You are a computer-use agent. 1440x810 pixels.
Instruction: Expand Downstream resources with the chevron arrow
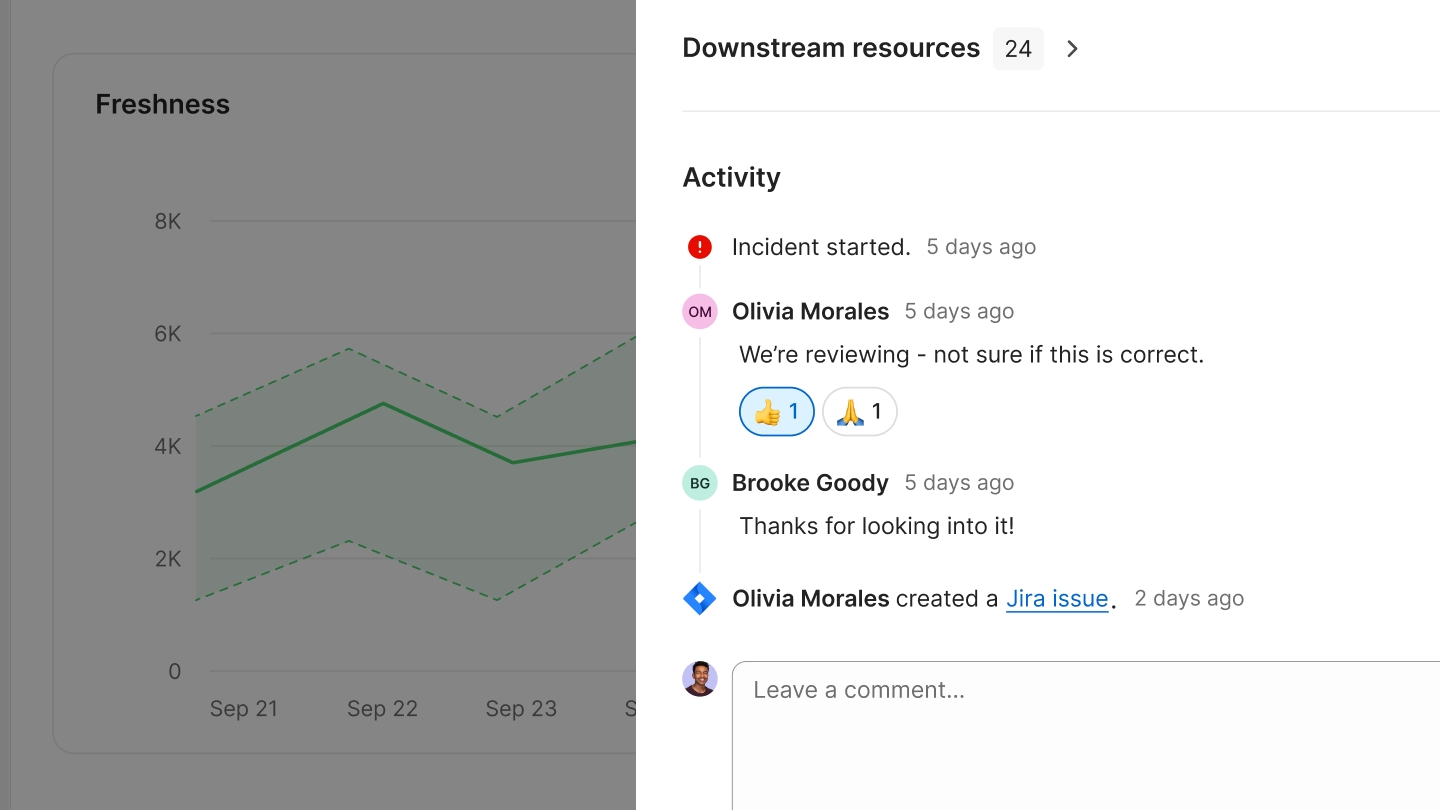click(x=1072, y=49)
